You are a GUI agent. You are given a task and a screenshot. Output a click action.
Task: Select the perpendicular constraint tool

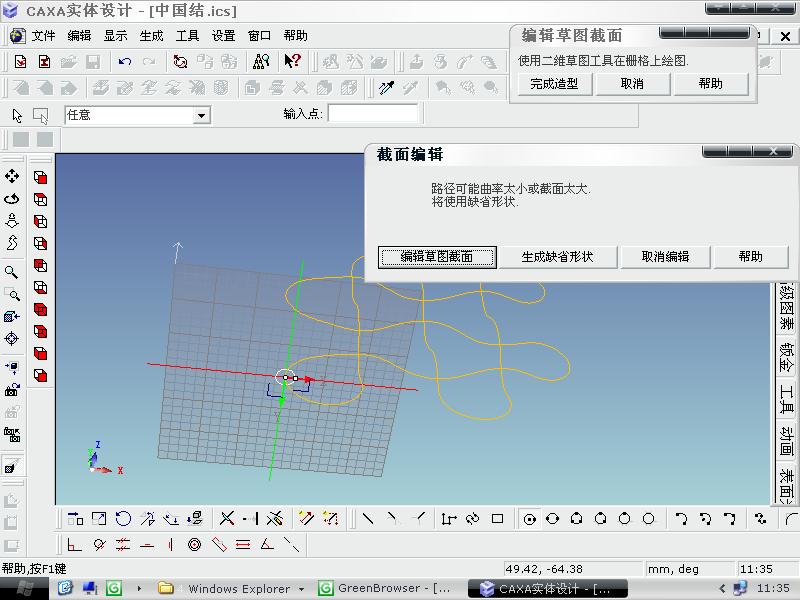(x=74, y=545)
